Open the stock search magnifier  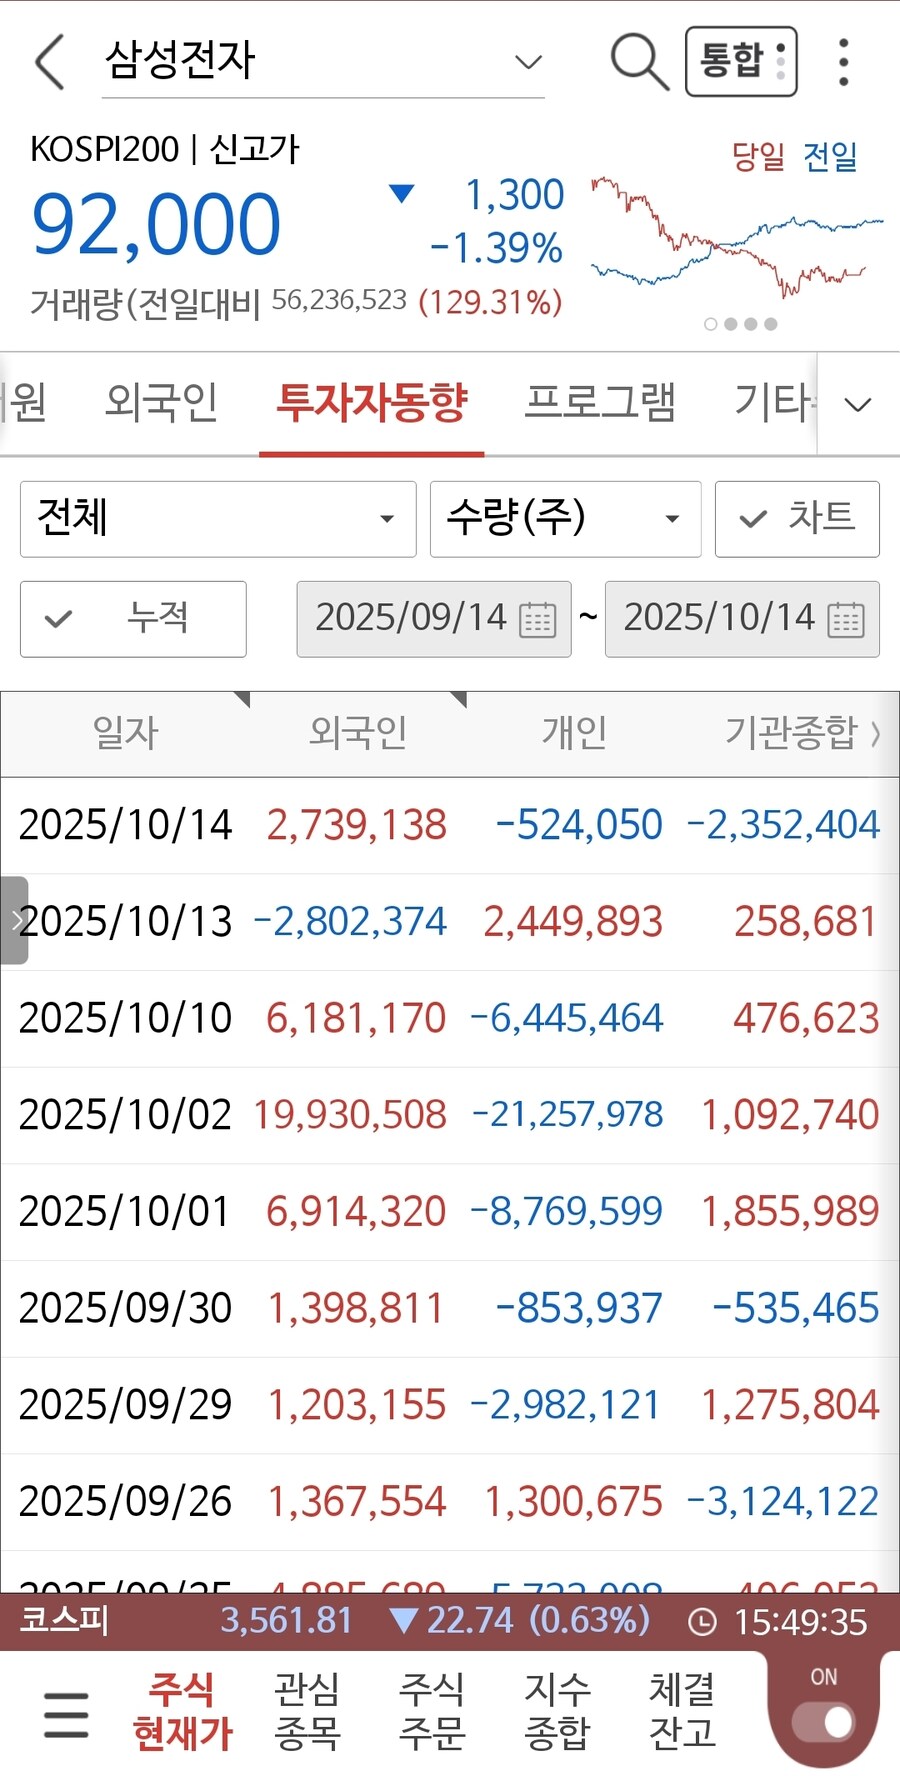click(x=638, y=62)
